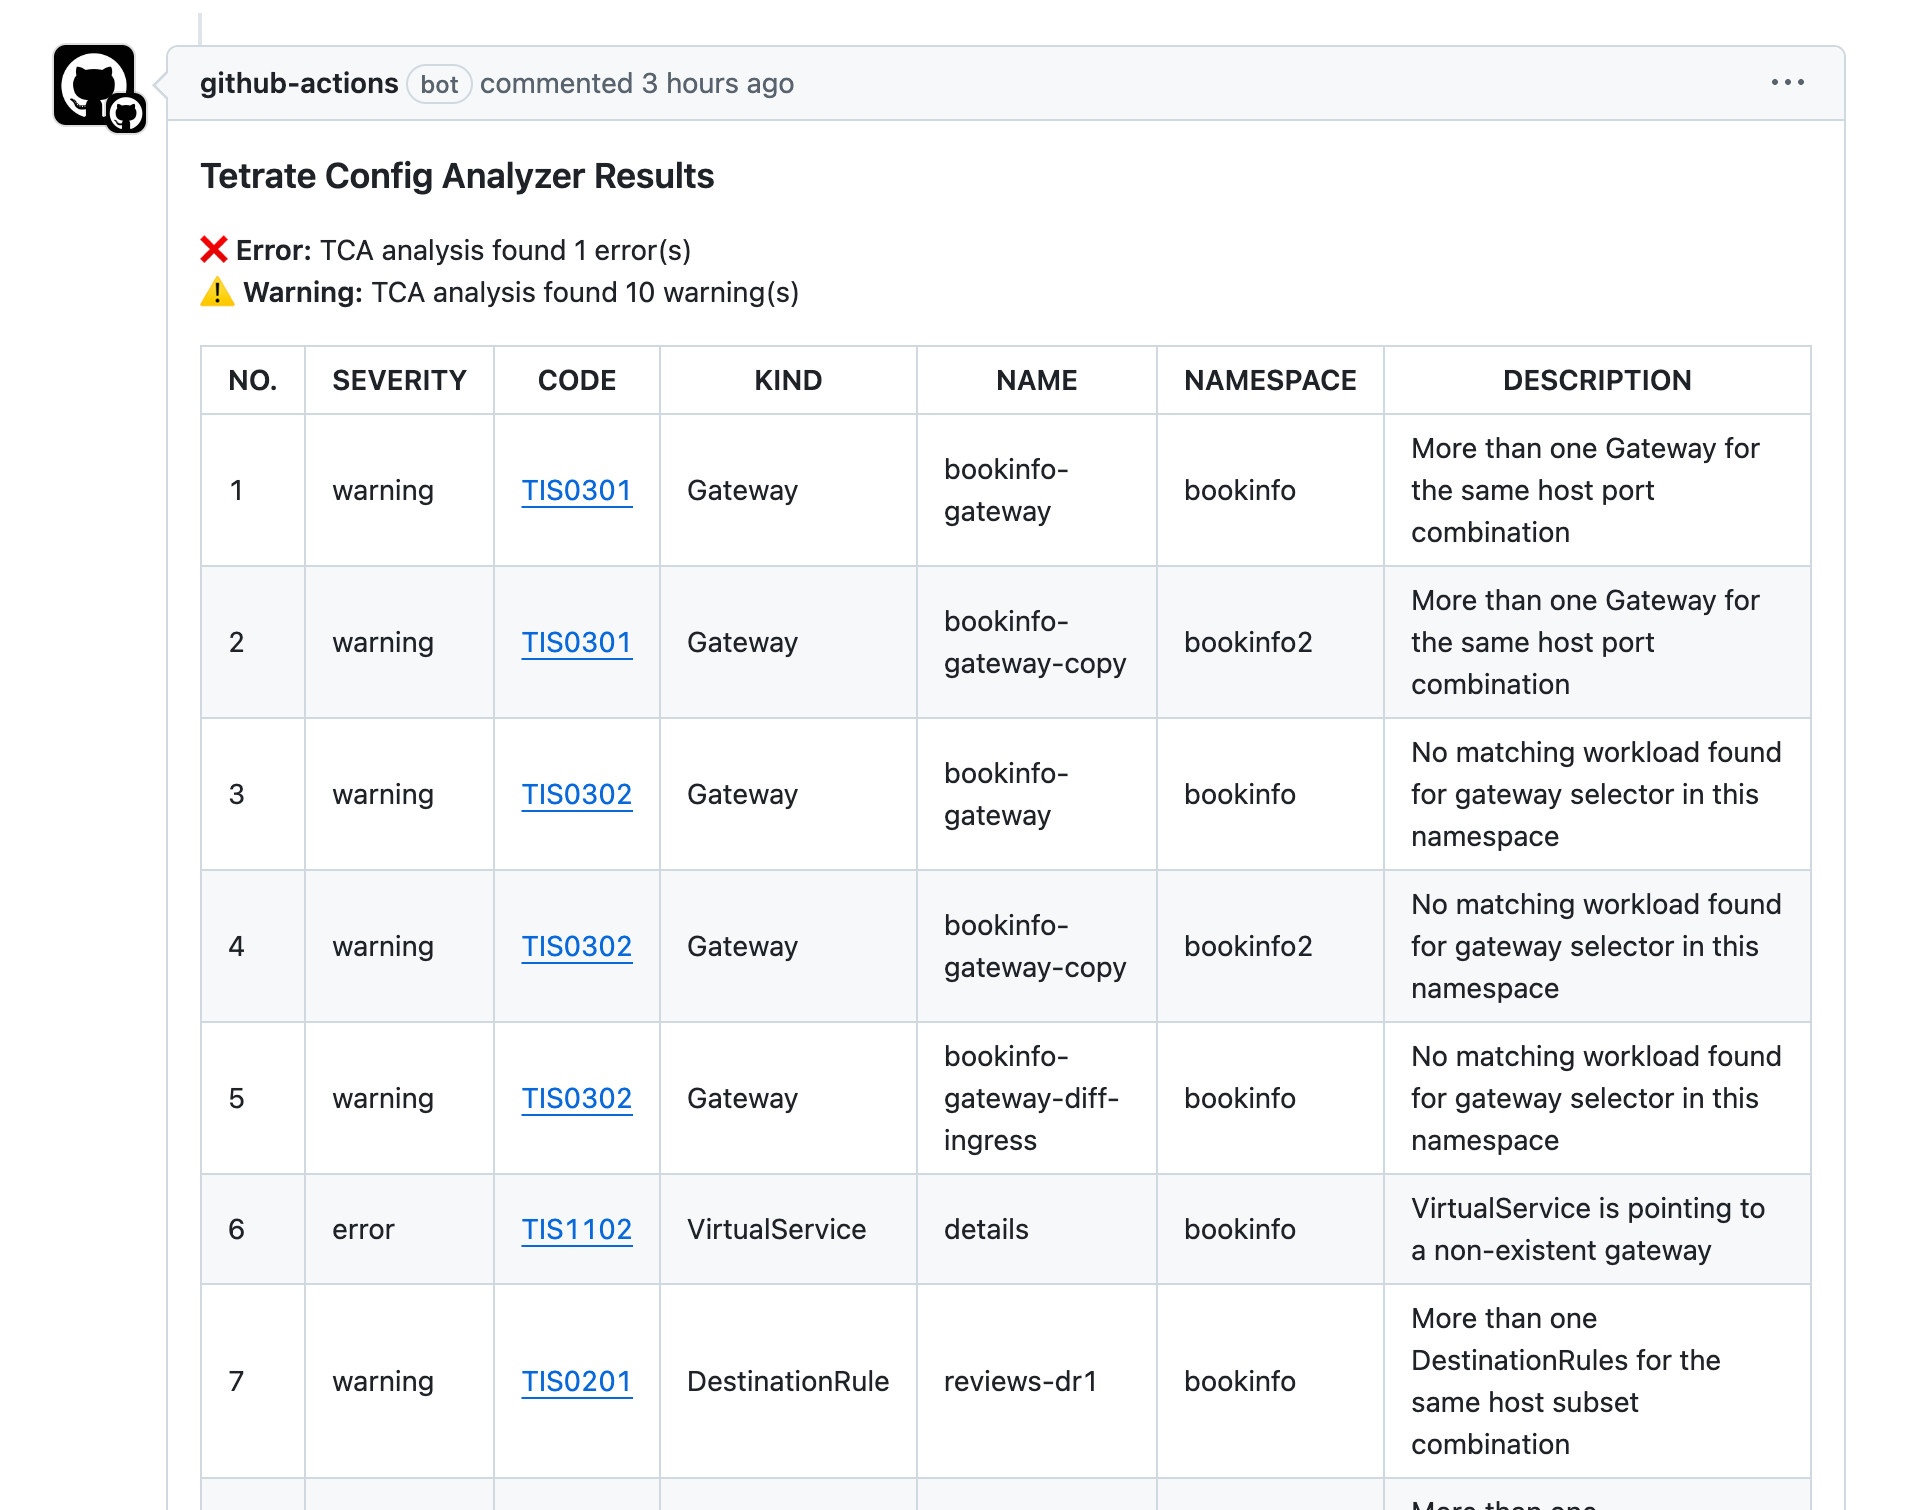Open TIS0302 link in row 5
Viewport: 1914px width, 1510px height.
[x=577, y=1098]
